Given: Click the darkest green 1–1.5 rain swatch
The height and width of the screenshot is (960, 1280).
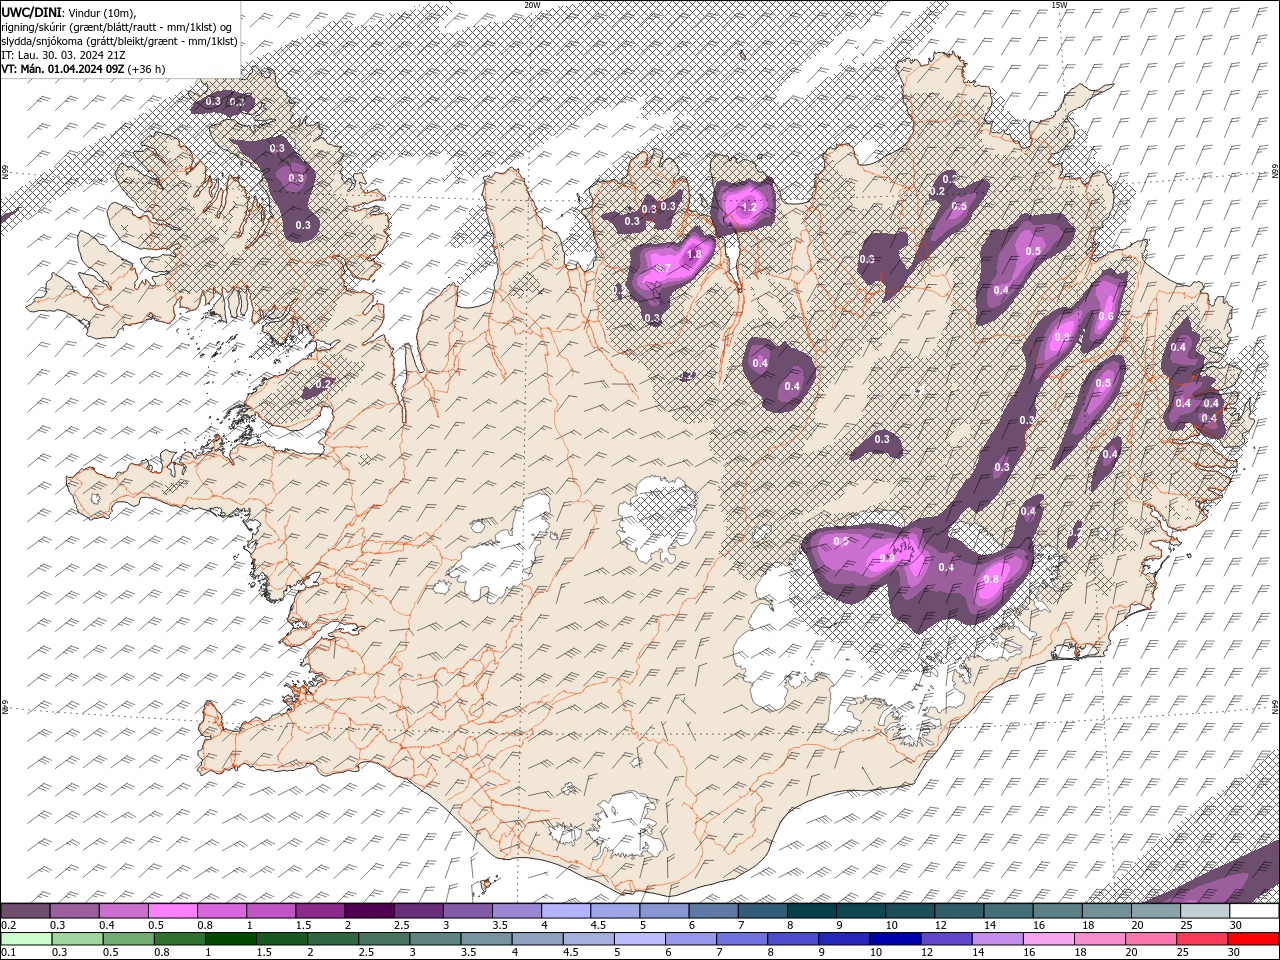Looking at the screenshot, I should tap(231, 939).
